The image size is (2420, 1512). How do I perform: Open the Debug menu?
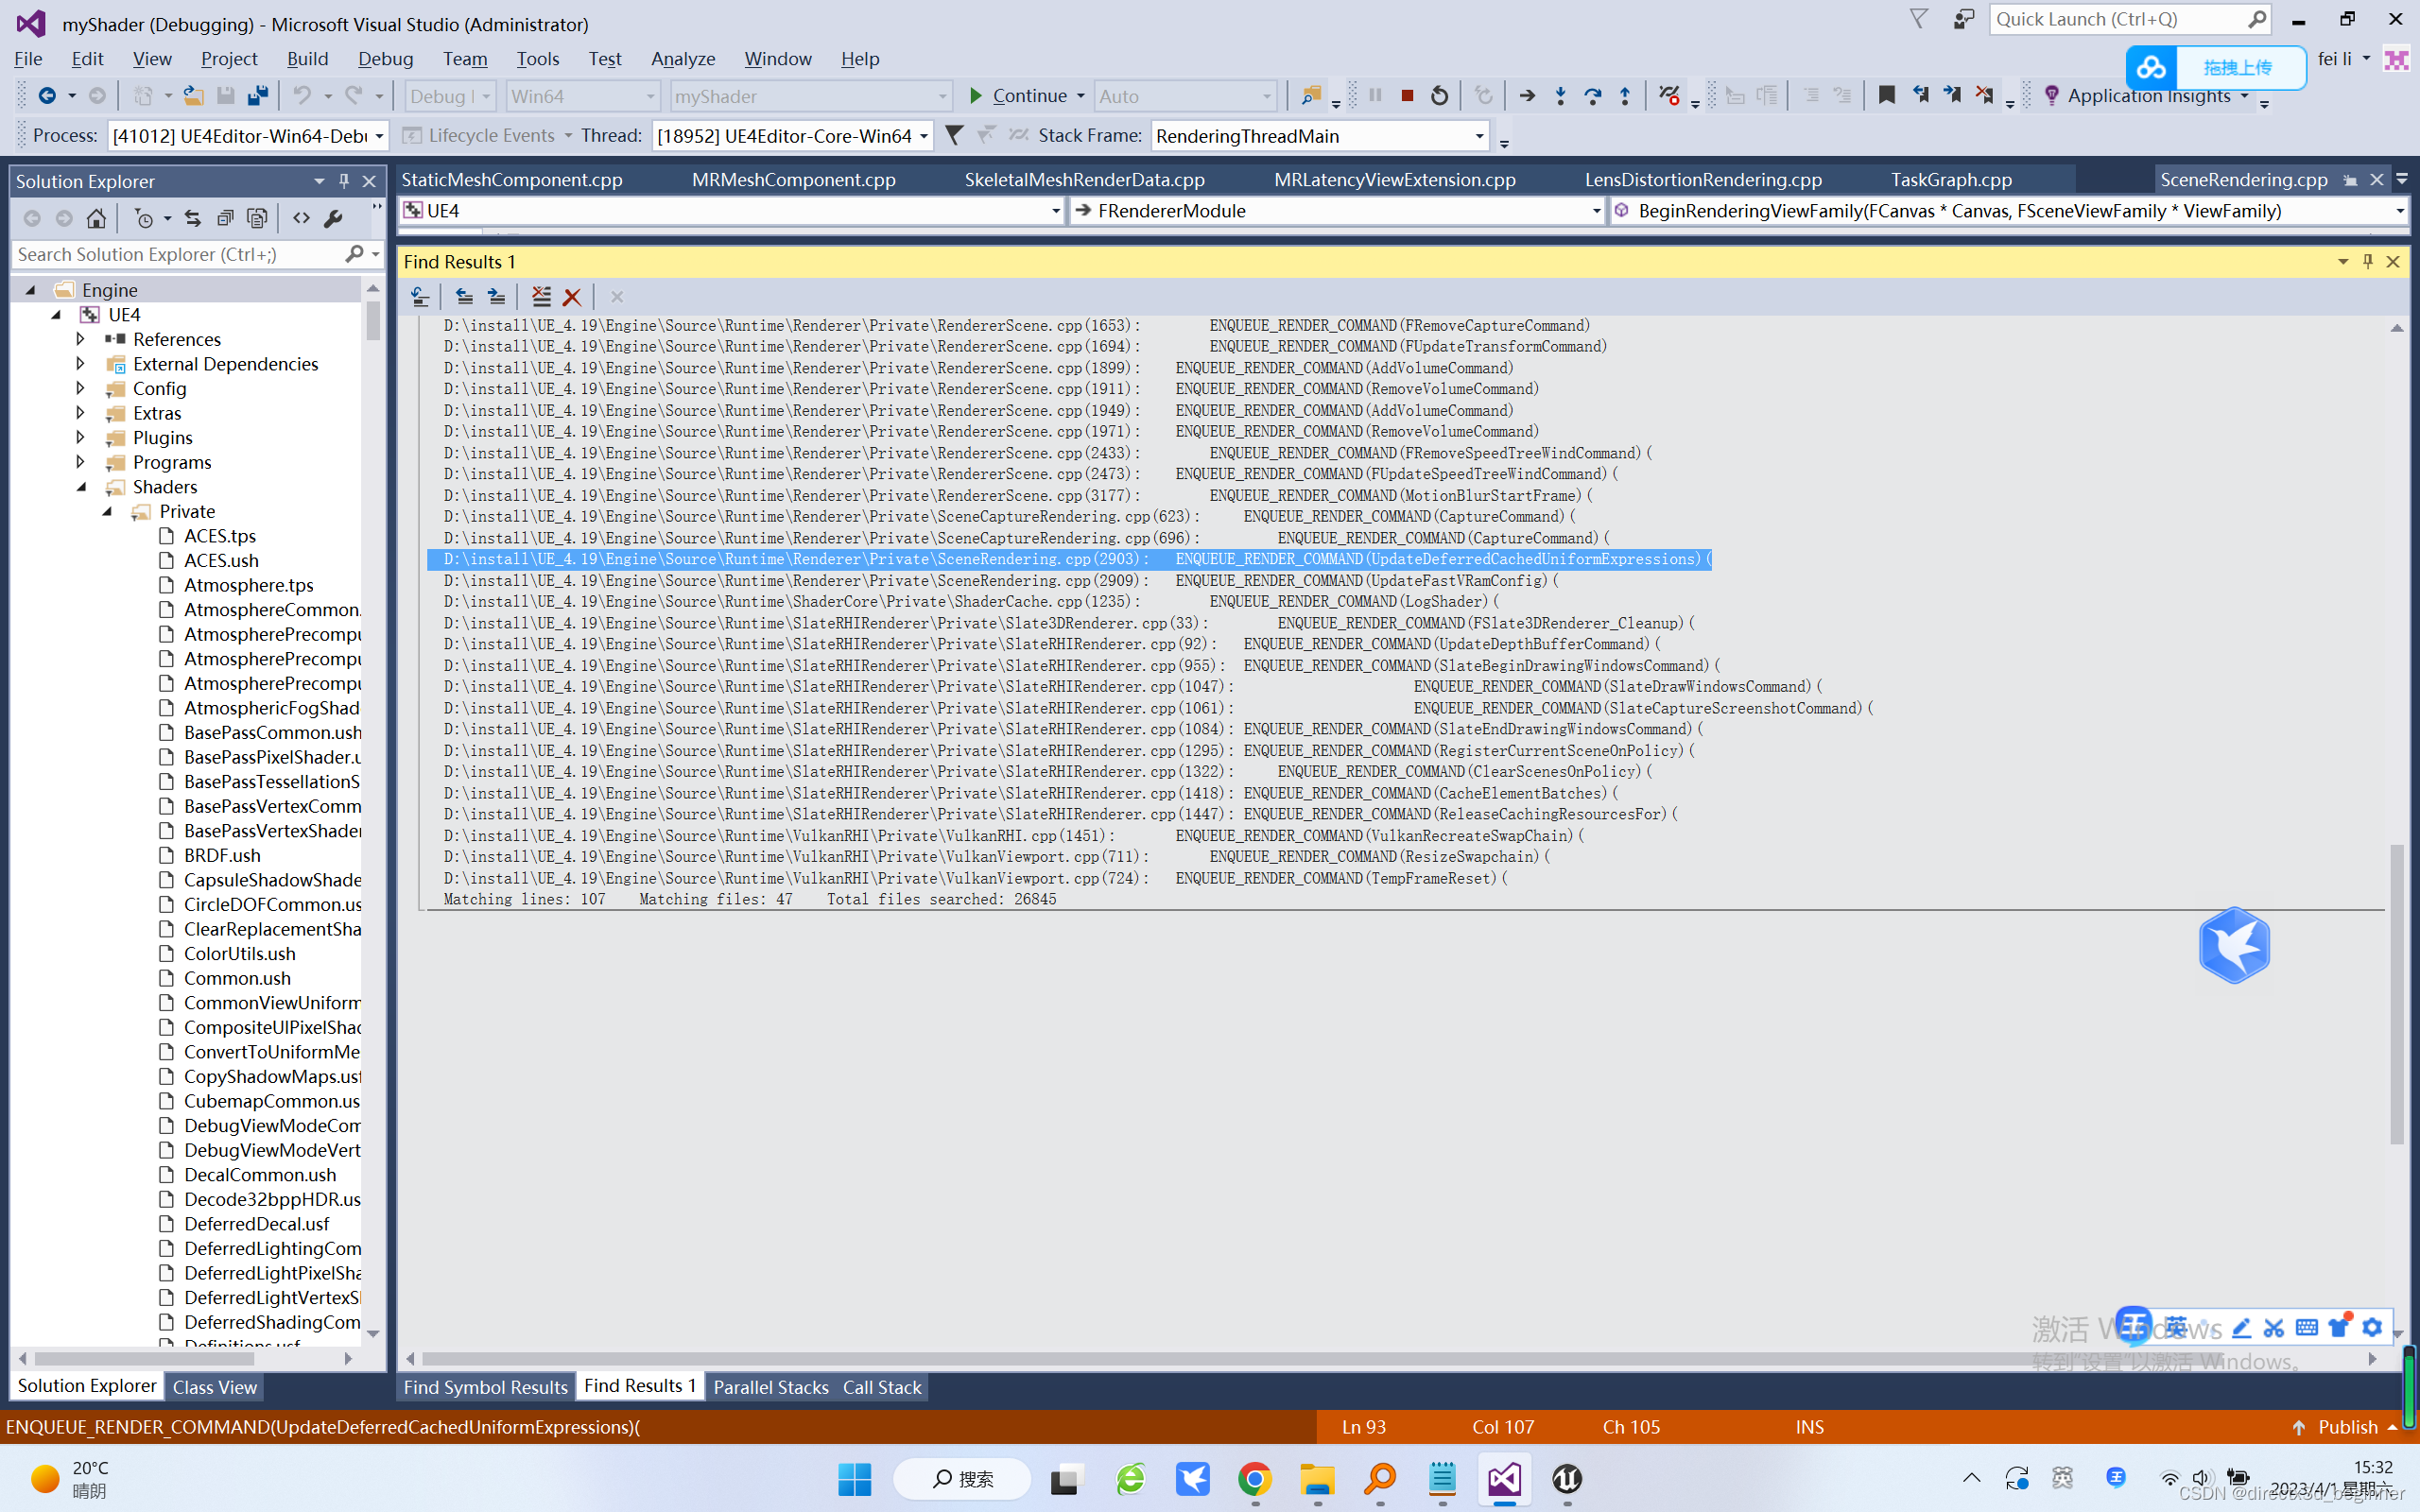tap(385, 59)
